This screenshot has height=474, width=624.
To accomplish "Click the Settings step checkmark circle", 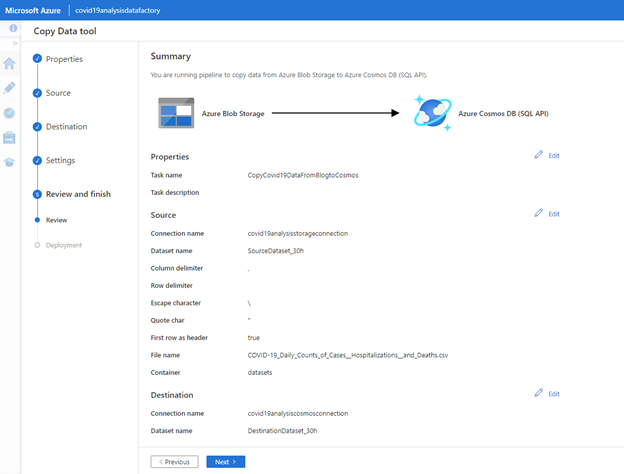I will click(x=37, y=160).
